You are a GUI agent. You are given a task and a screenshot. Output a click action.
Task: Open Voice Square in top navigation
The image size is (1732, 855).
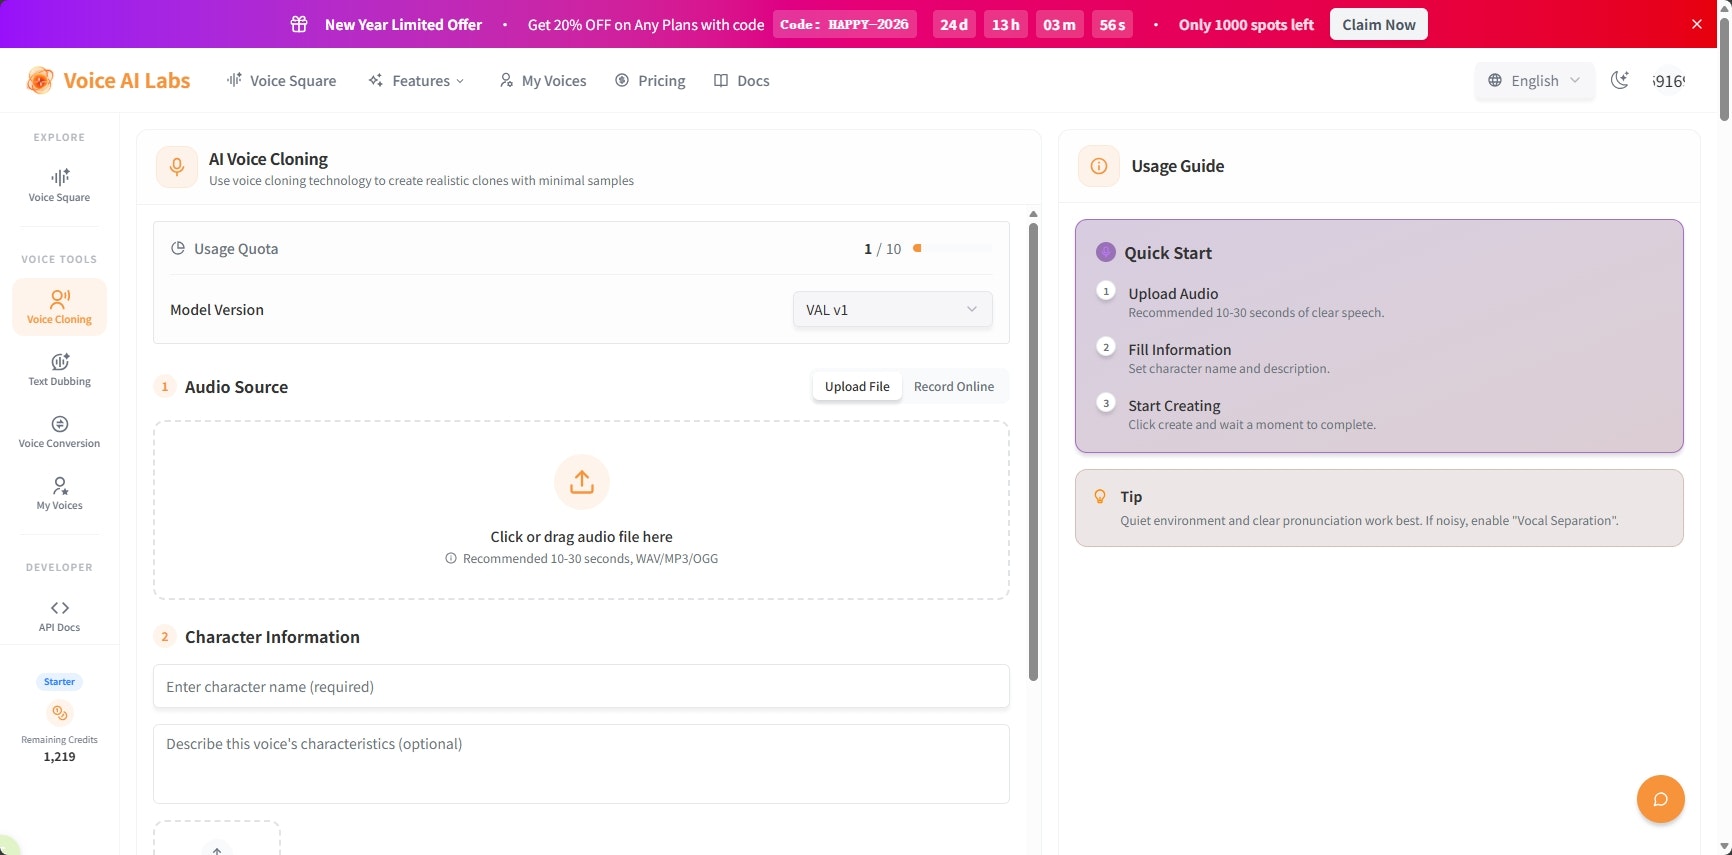(281, 80)
